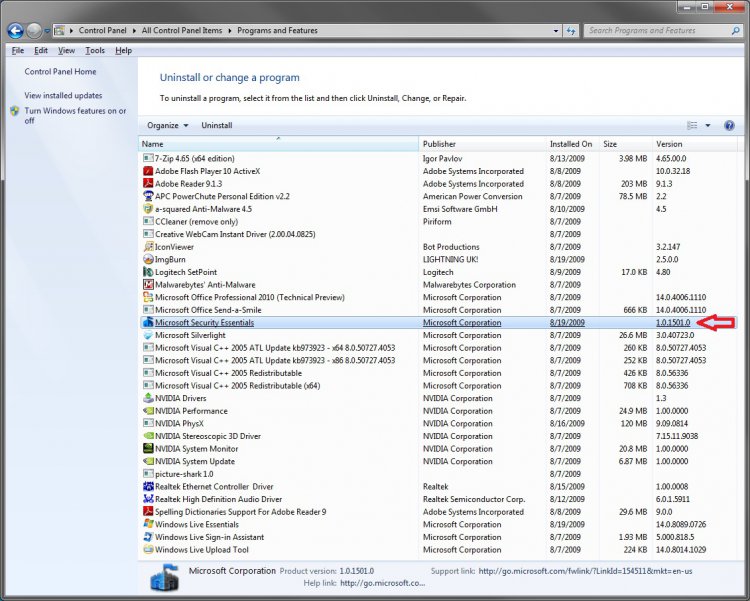Sort by the Name column header
Viewport: 750px width, 601px height.
[278, 144]
